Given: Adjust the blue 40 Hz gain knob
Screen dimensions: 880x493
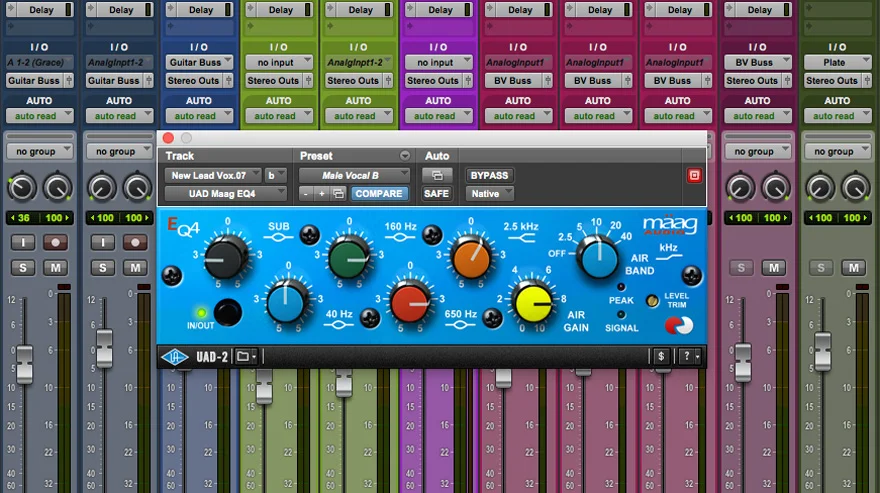Looking at the screenshot, I should (287, 302).
